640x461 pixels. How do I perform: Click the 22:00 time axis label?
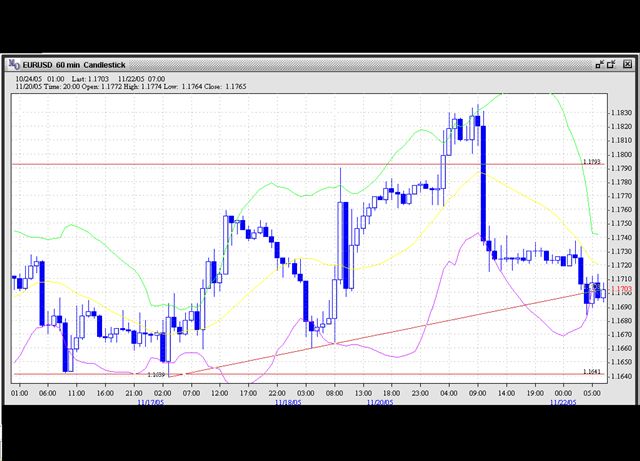(x=277, y=393)
